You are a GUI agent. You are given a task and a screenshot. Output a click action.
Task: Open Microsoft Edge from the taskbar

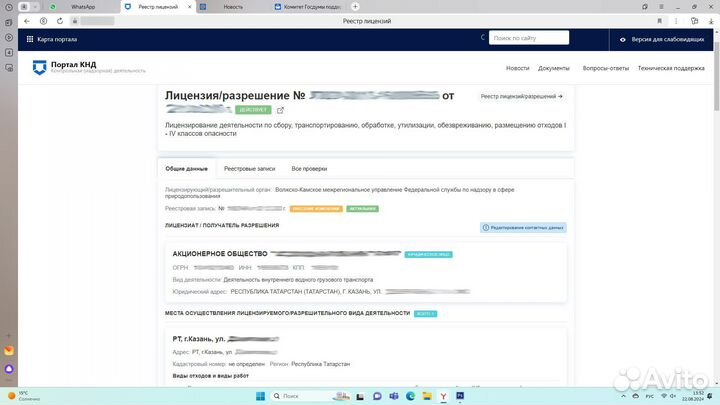pos(410,396)
